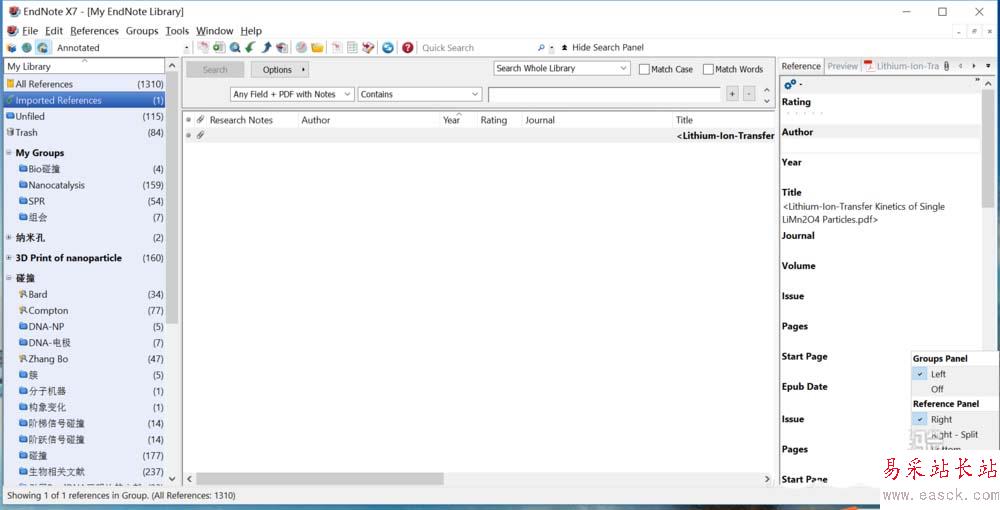Switch to Preview tab
The width and height of the screenshot is (1000, 510).
[842, 66]
